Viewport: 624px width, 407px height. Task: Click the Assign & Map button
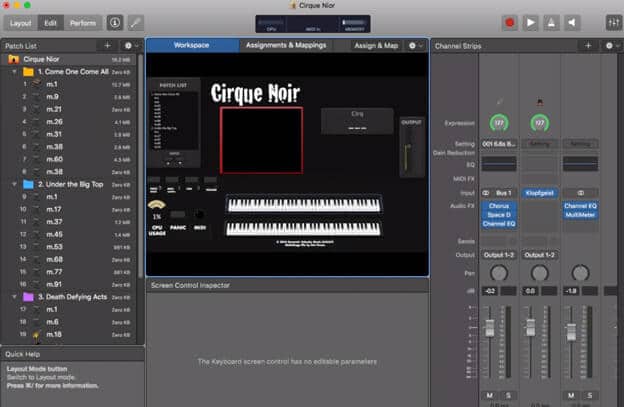point(376,45)
